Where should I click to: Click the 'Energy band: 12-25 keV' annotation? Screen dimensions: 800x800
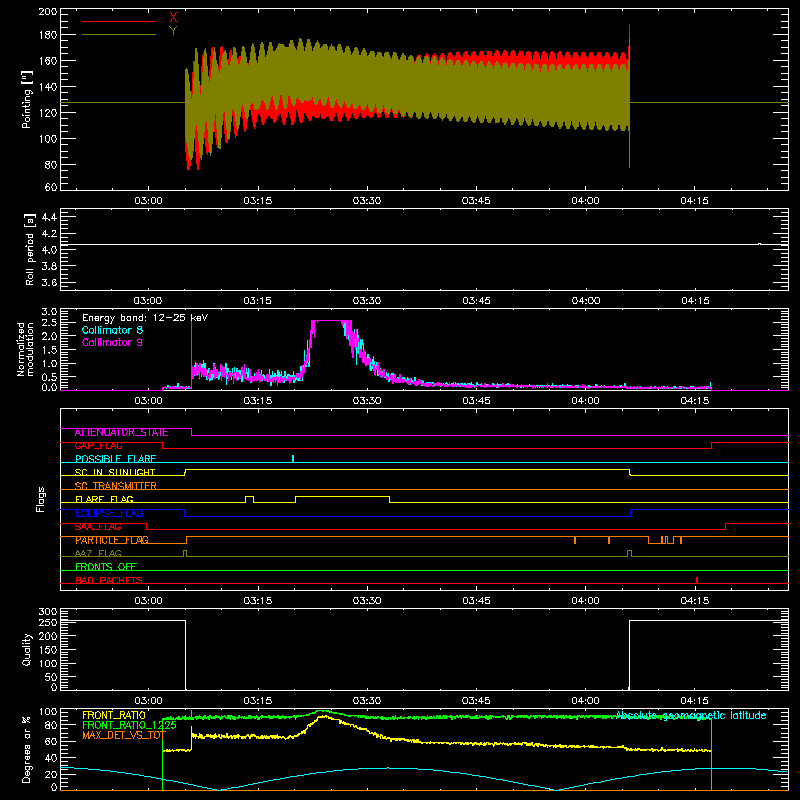coord(145,318)
